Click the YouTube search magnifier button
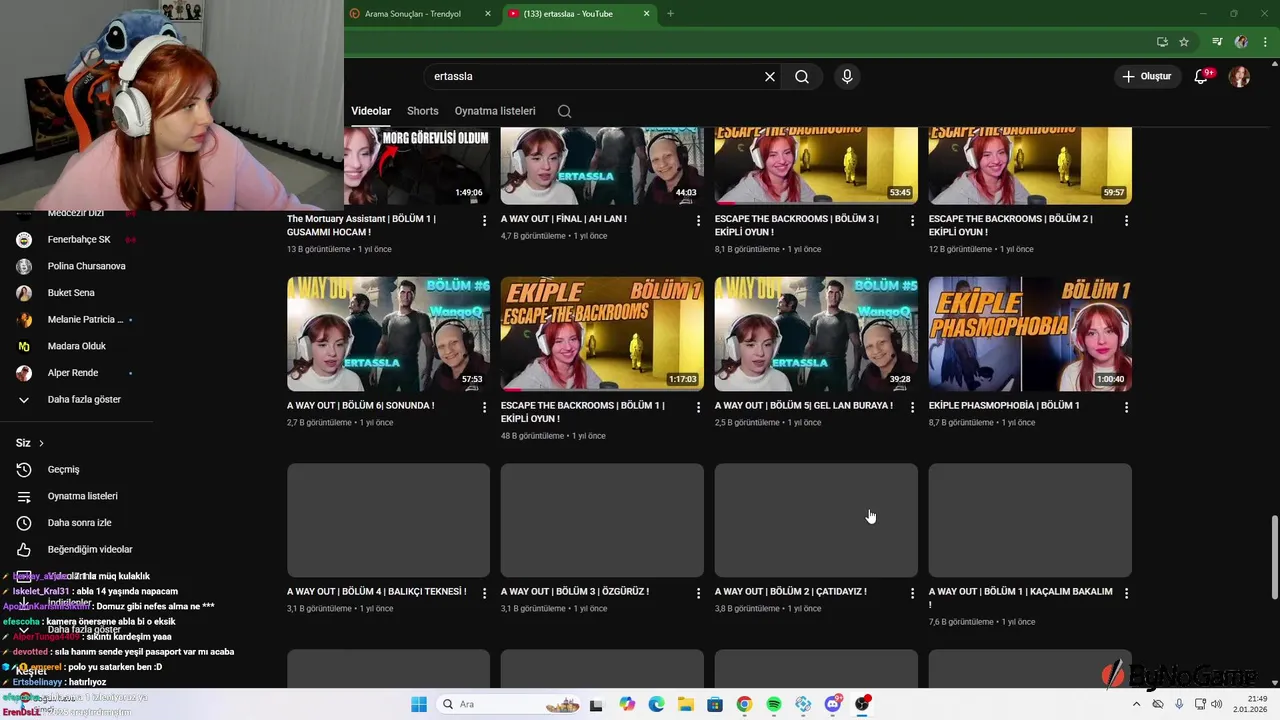The height and width of the screenshot is (720, 1280). 802,76
